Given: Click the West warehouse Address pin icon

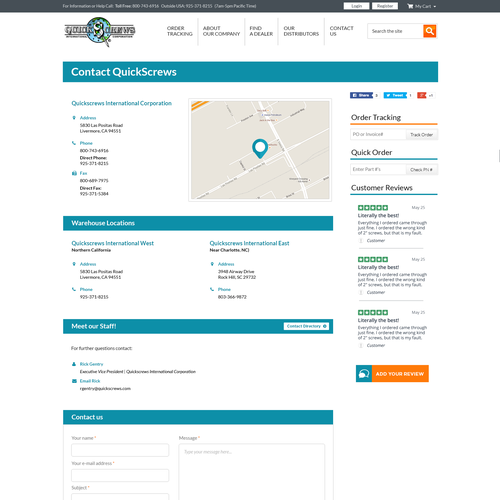Looking at the screenshot, I should [74, 264].
